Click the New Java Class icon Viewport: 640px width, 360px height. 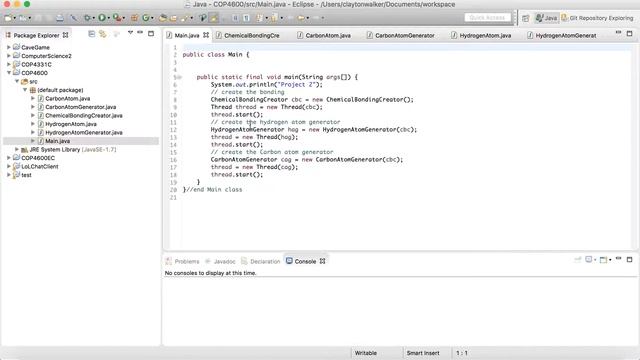pyautogui.click(x=145, y=18)
